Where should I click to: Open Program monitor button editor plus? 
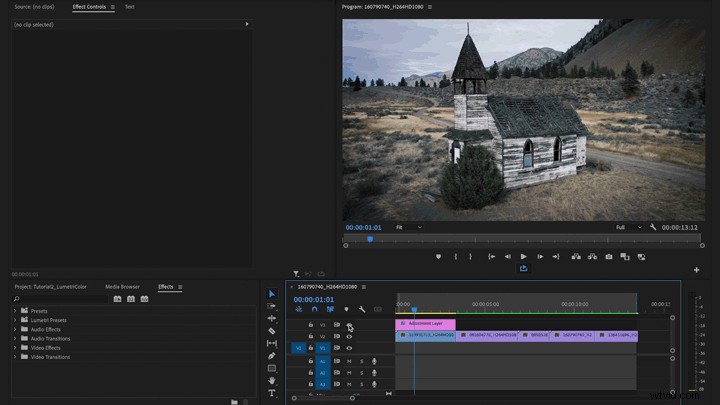(x=697, y=270)
